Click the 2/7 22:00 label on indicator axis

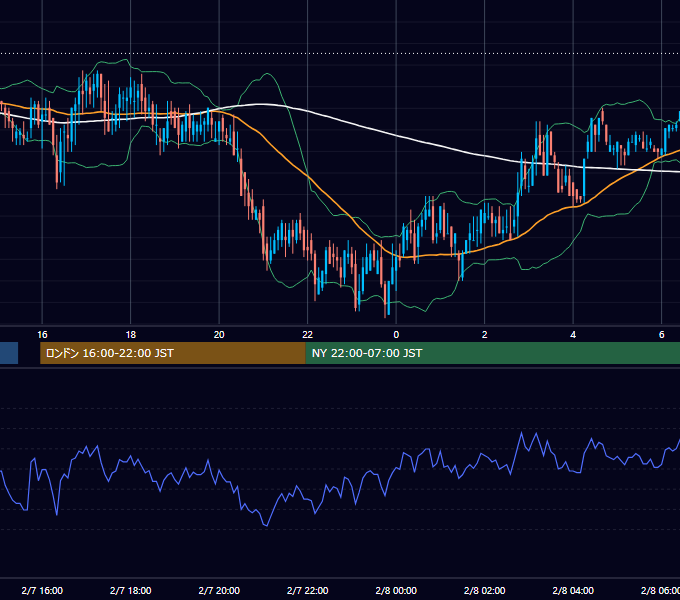point(307,590)
